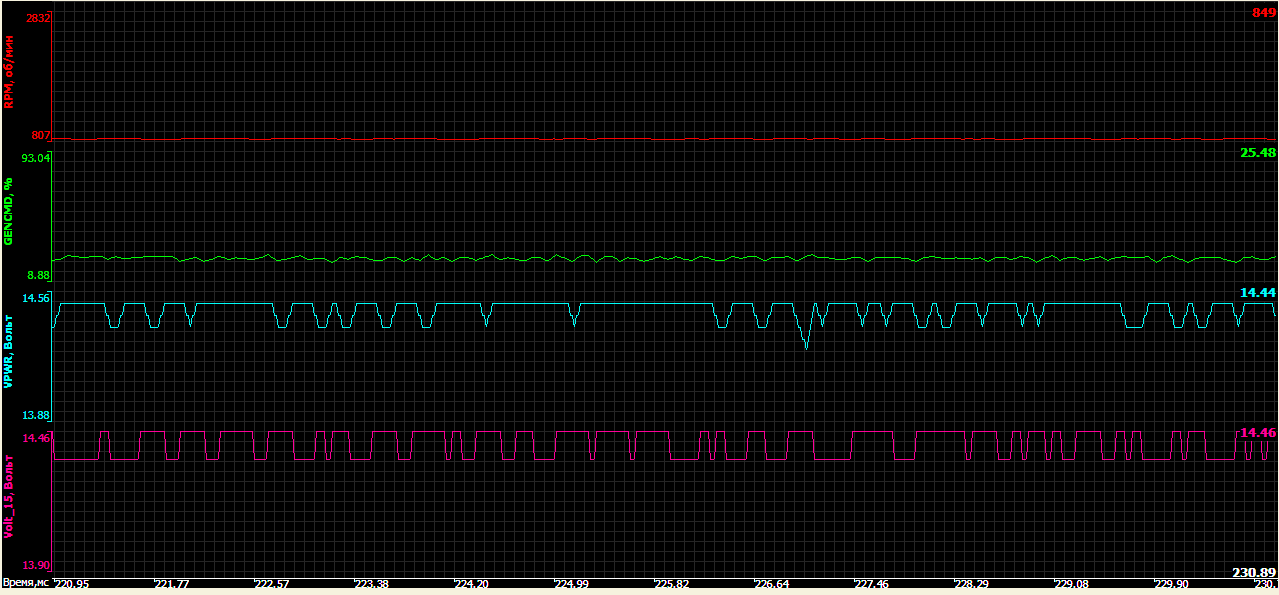Click the Volt_15 axis minimum 13.90
The height and width of the screenshot is (595, 1279).
(36, 565)
